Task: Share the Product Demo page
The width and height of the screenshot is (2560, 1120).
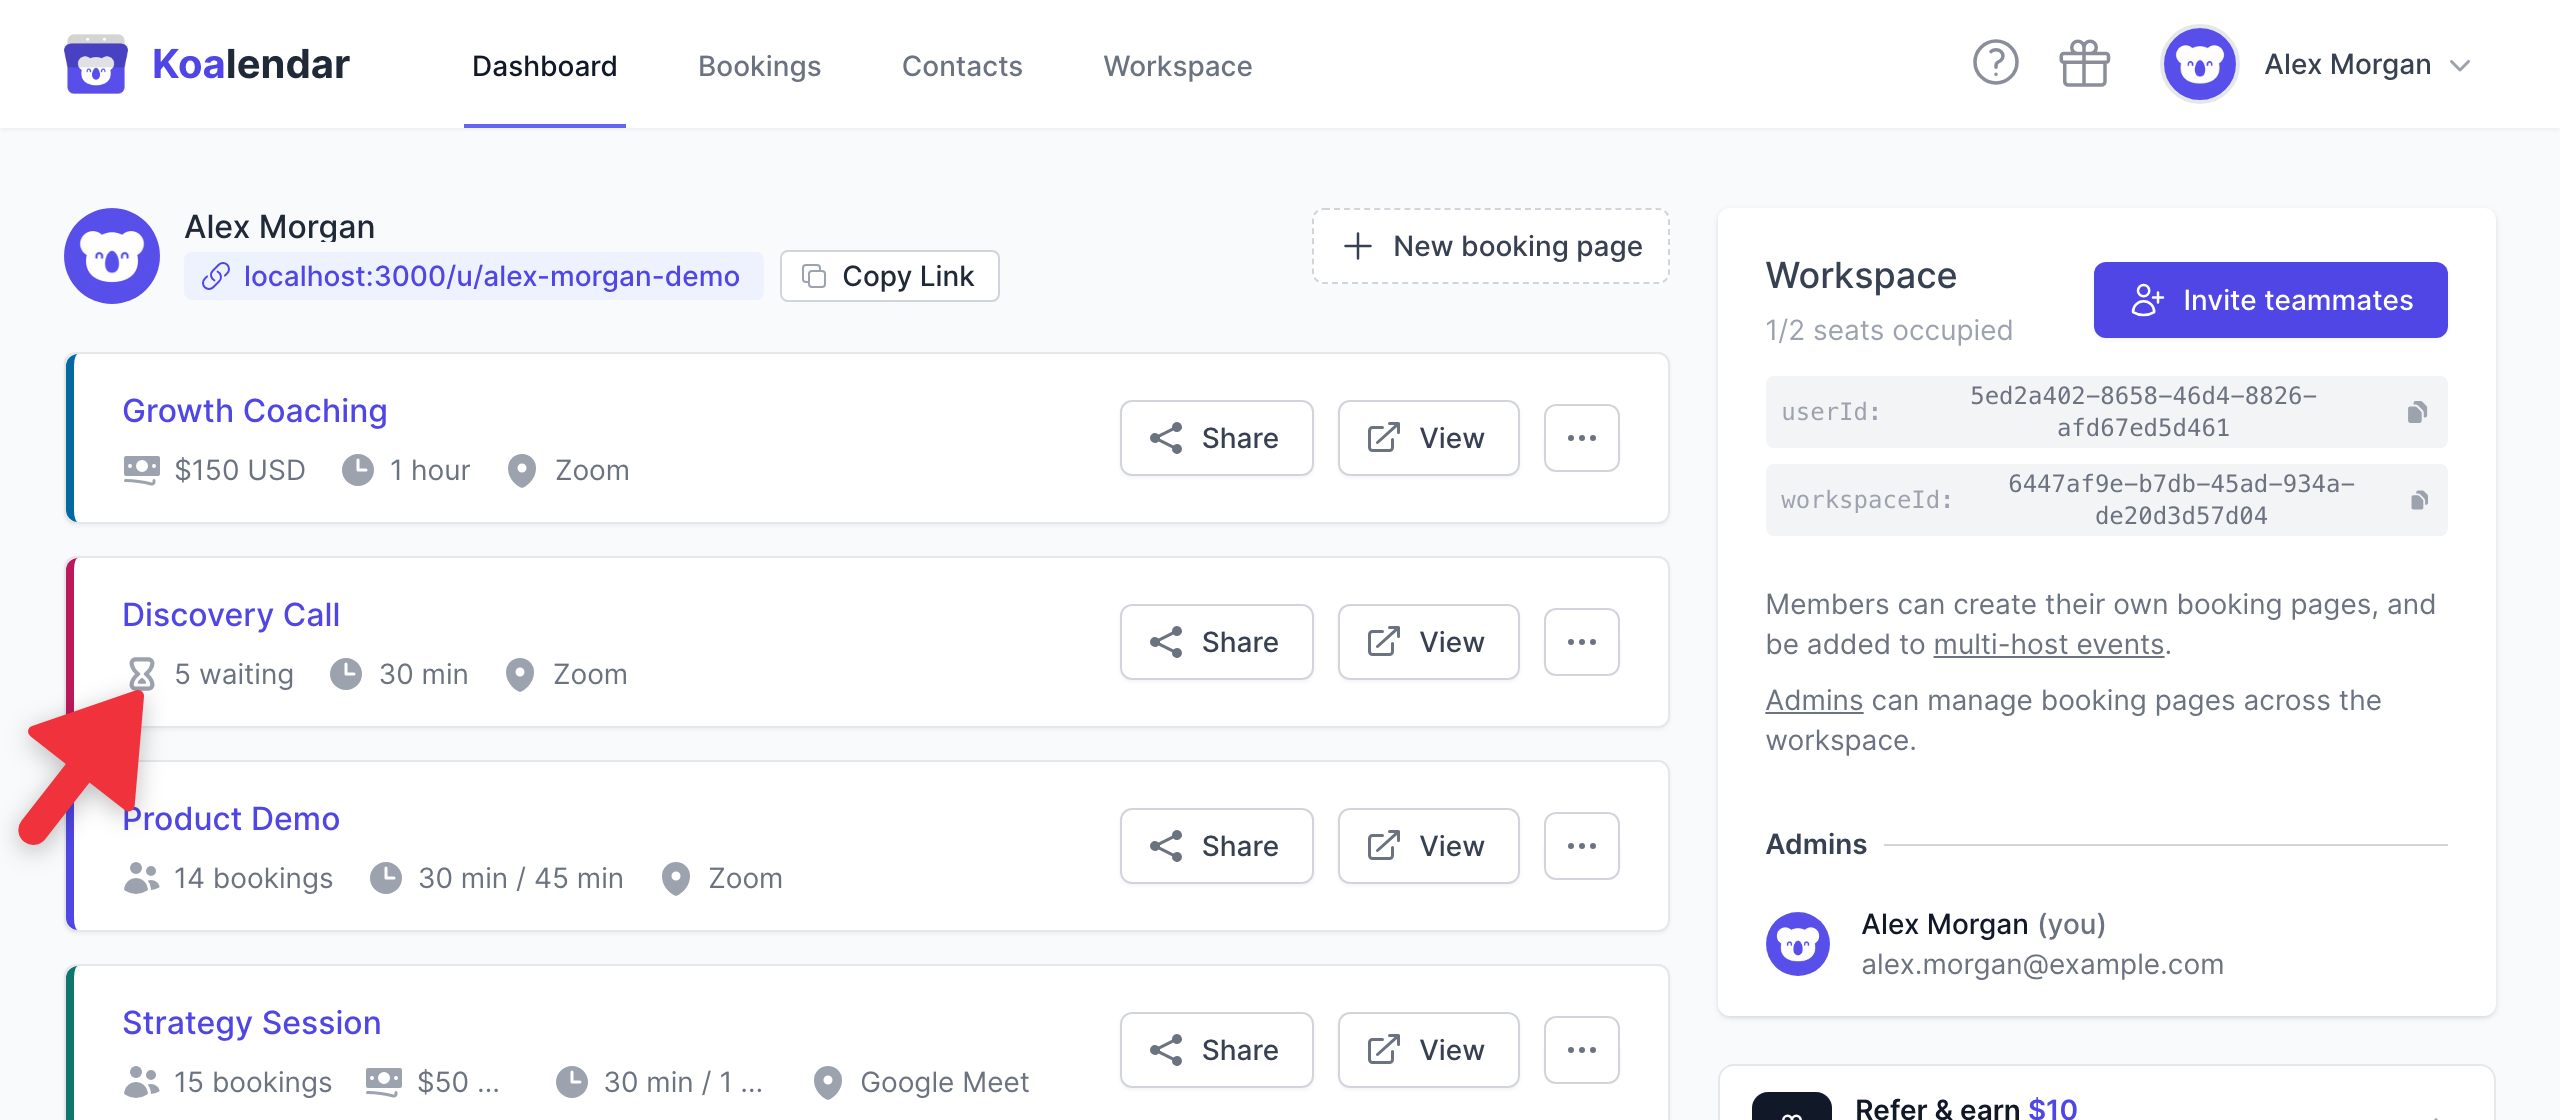Action: coord(1216,846)
